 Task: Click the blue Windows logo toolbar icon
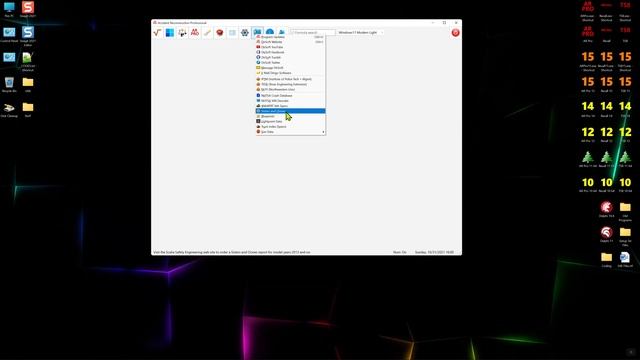[x=170, y=33]
